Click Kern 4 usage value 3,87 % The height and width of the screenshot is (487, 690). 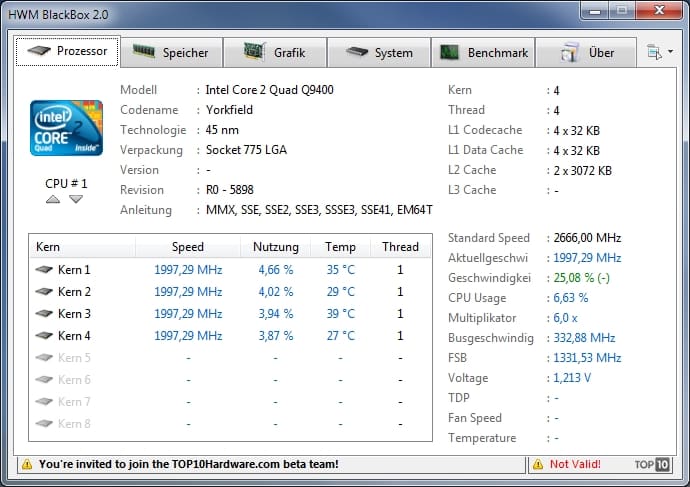point(276,336)
